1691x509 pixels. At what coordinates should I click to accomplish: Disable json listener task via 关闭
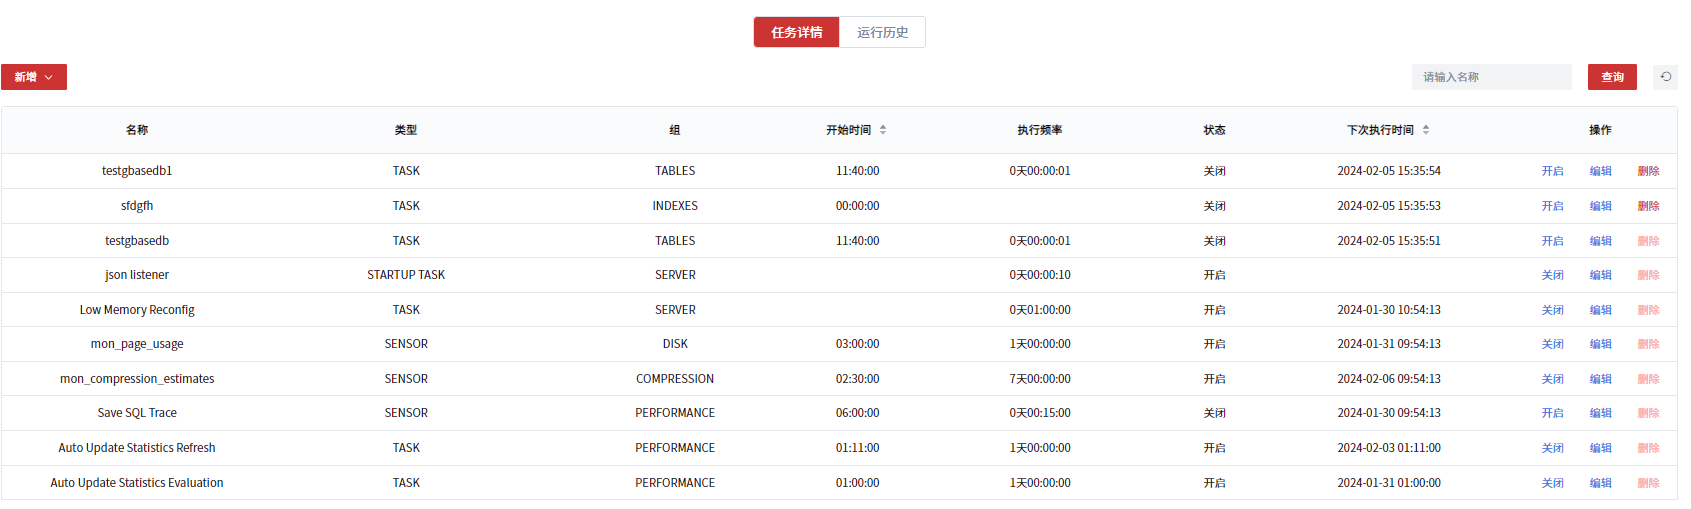(1552, 275)
